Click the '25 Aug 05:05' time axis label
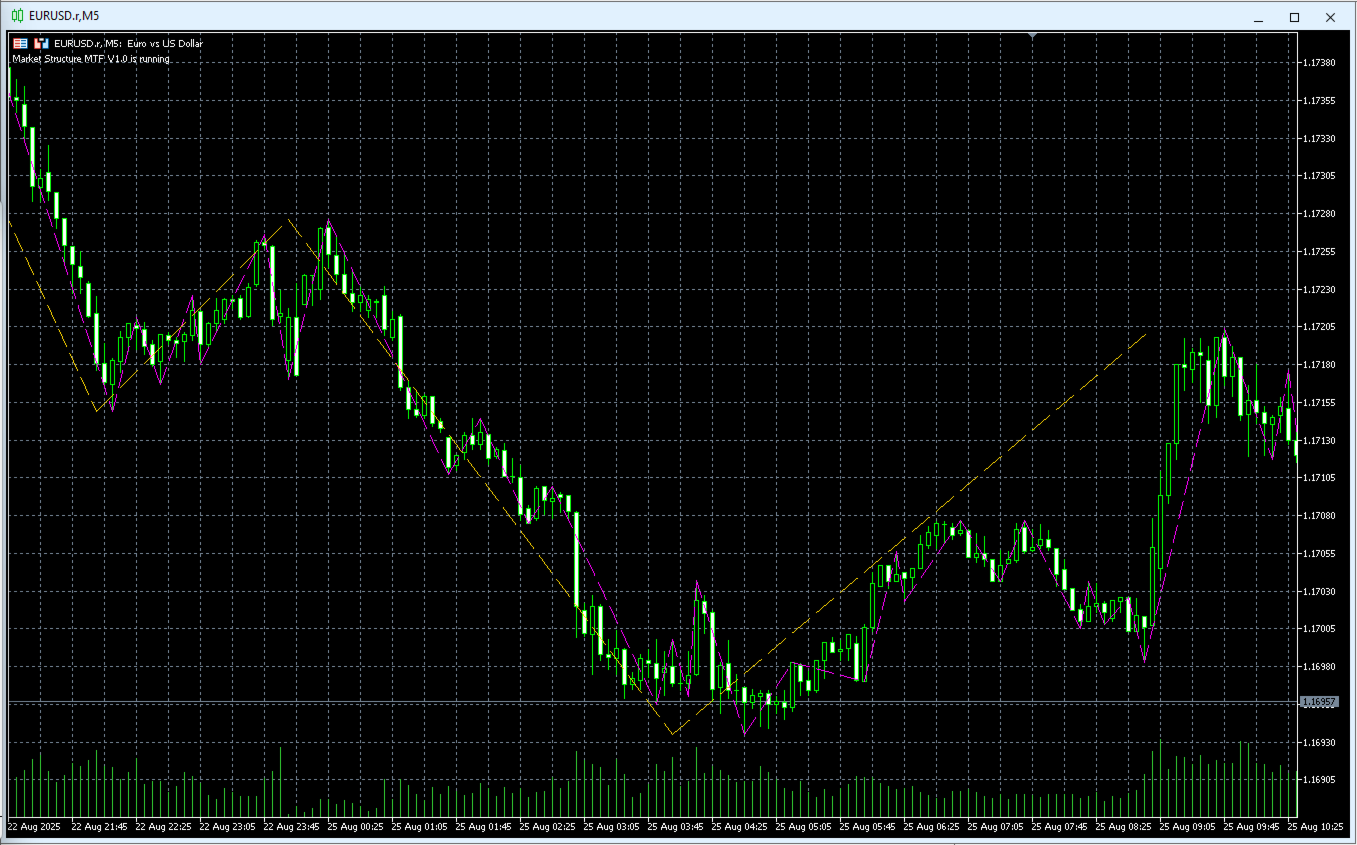Image resolution: width=1357 pixels, height=845 pixels. pyautogui.click(x=803, y=827)
